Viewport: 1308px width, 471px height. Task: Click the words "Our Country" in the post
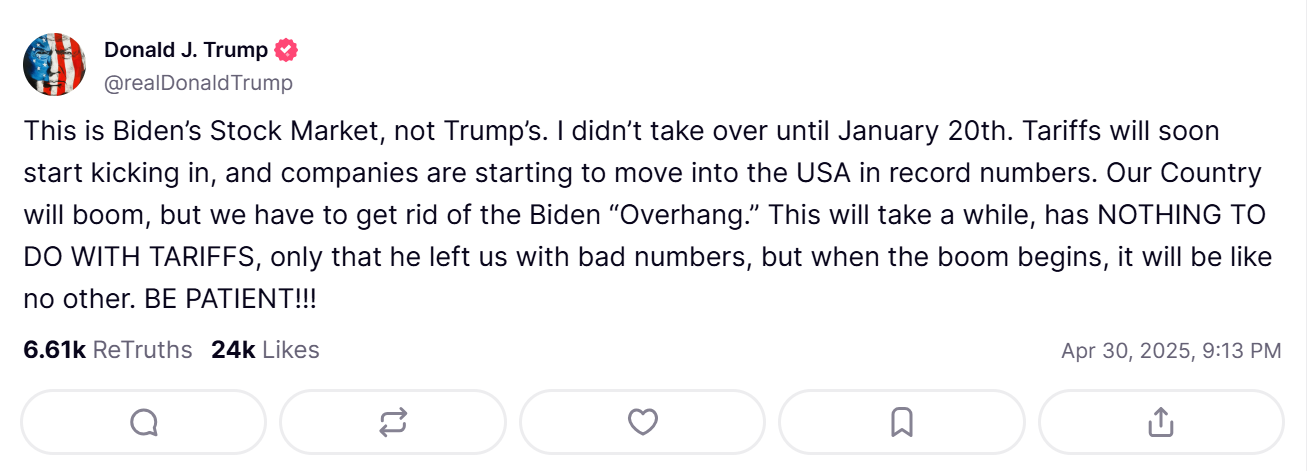(1184, 173)
